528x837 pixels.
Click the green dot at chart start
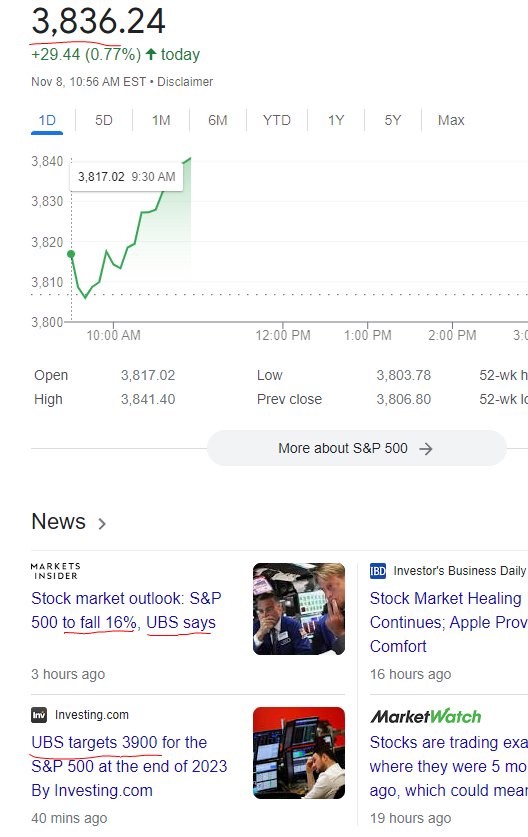coord(71,255)
